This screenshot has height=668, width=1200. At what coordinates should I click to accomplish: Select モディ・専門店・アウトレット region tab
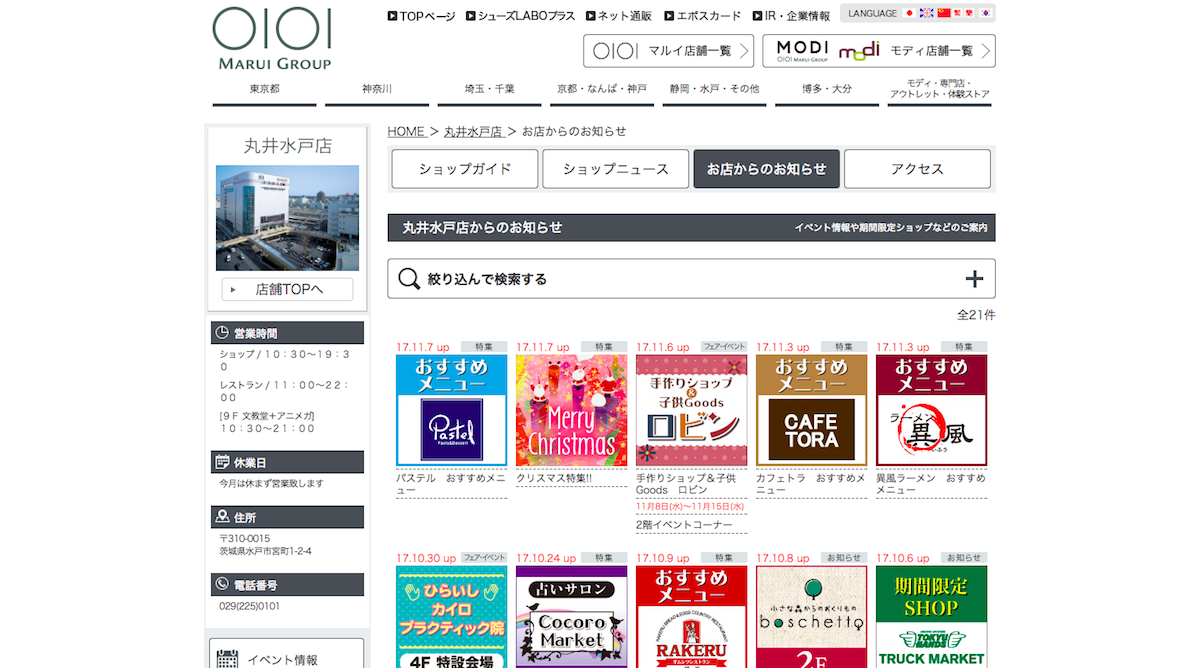click(x=939, y=90)
